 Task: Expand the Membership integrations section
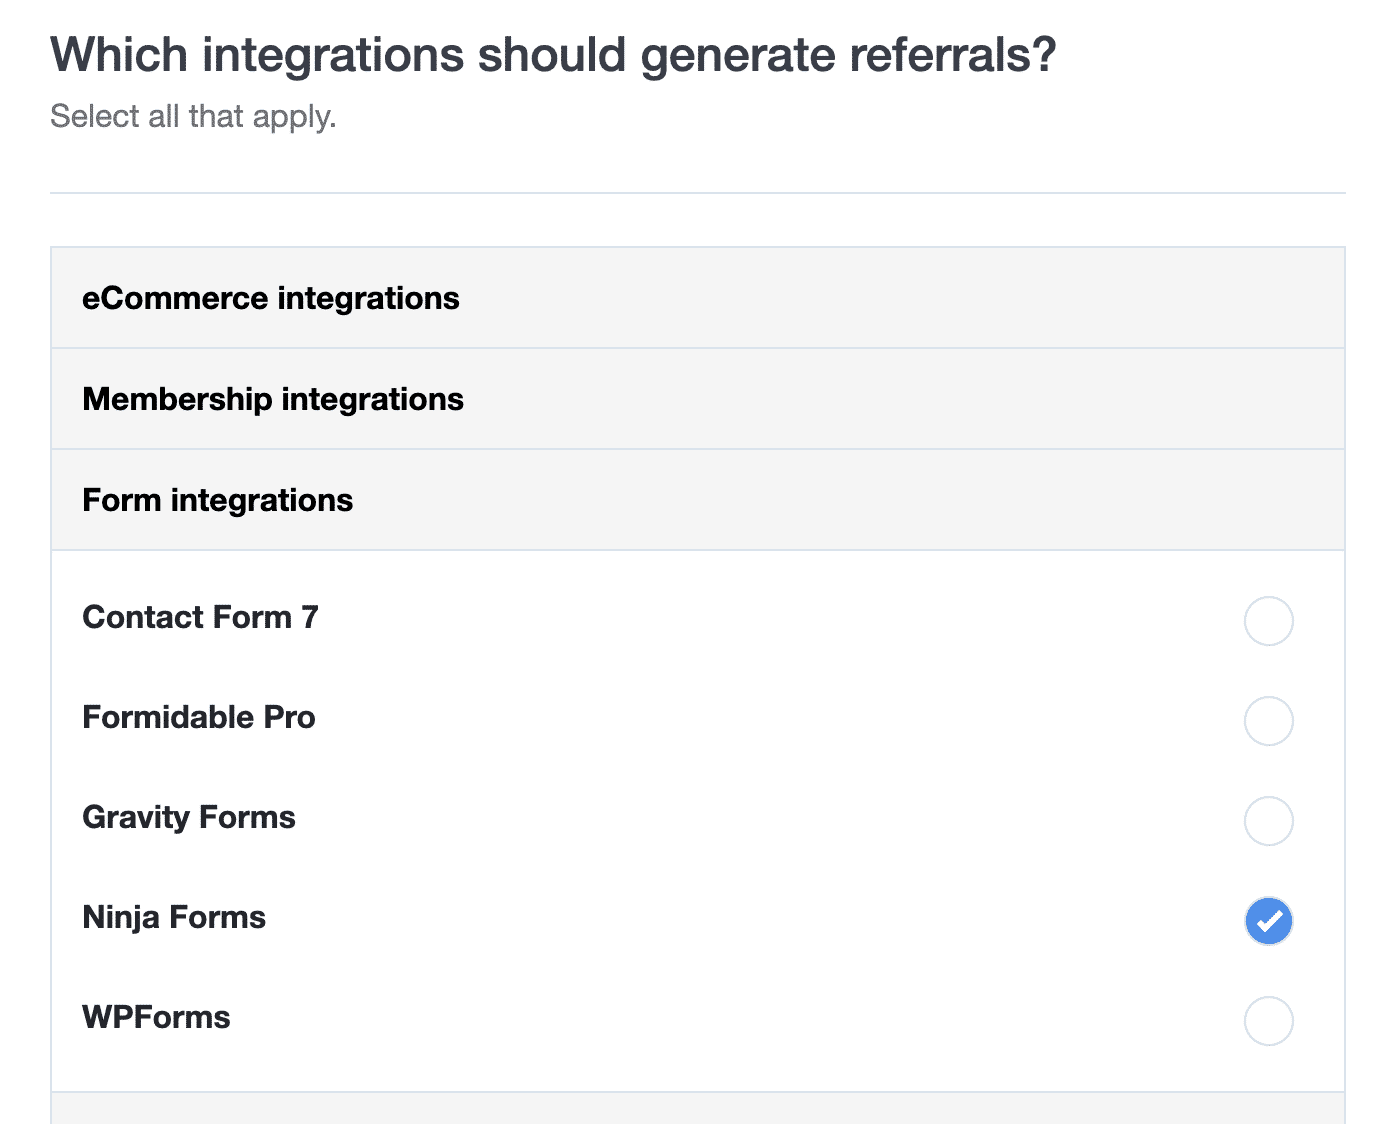(273, 398)
